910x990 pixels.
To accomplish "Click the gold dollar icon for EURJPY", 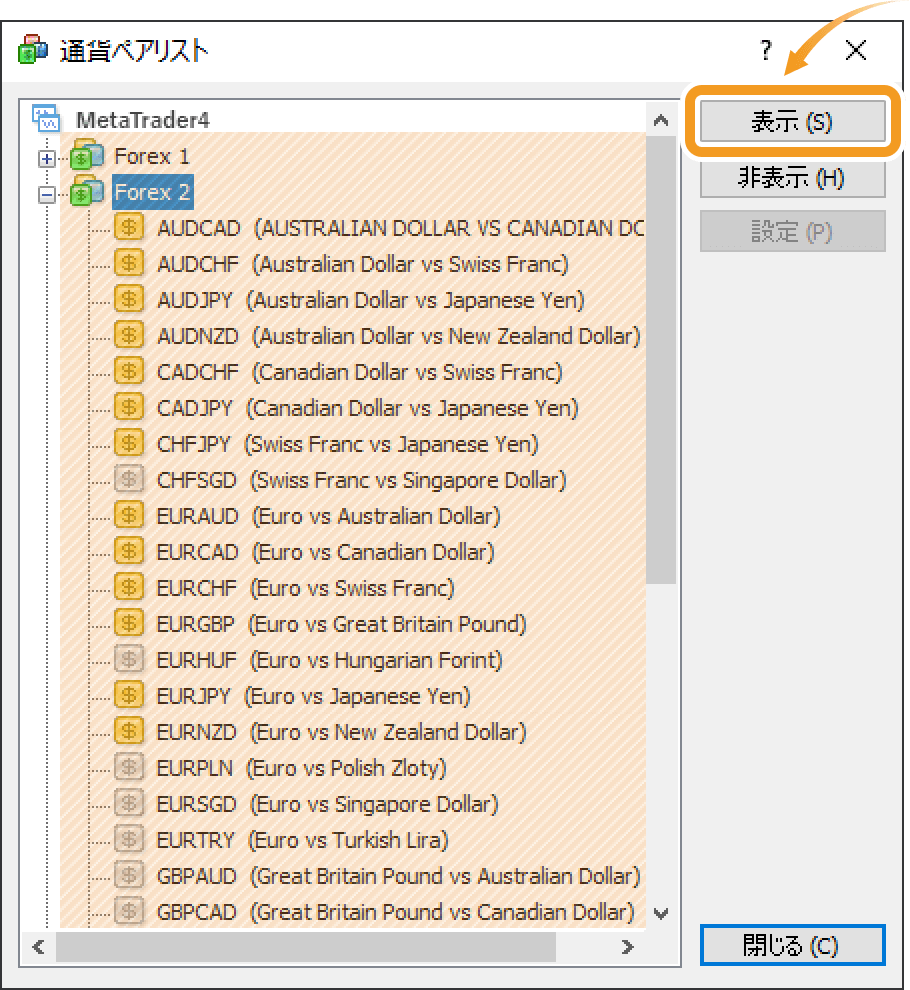I will coord(129,695).
